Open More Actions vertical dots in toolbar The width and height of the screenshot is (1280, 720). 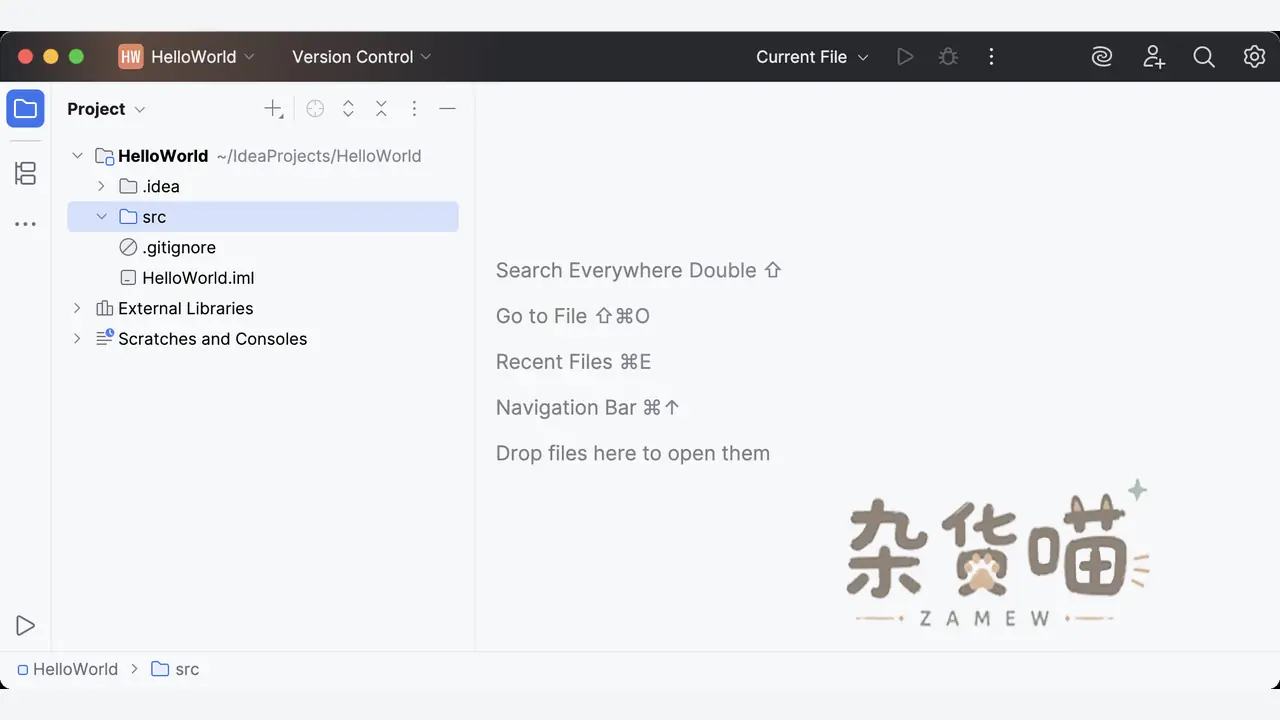[x=991, y=57]
